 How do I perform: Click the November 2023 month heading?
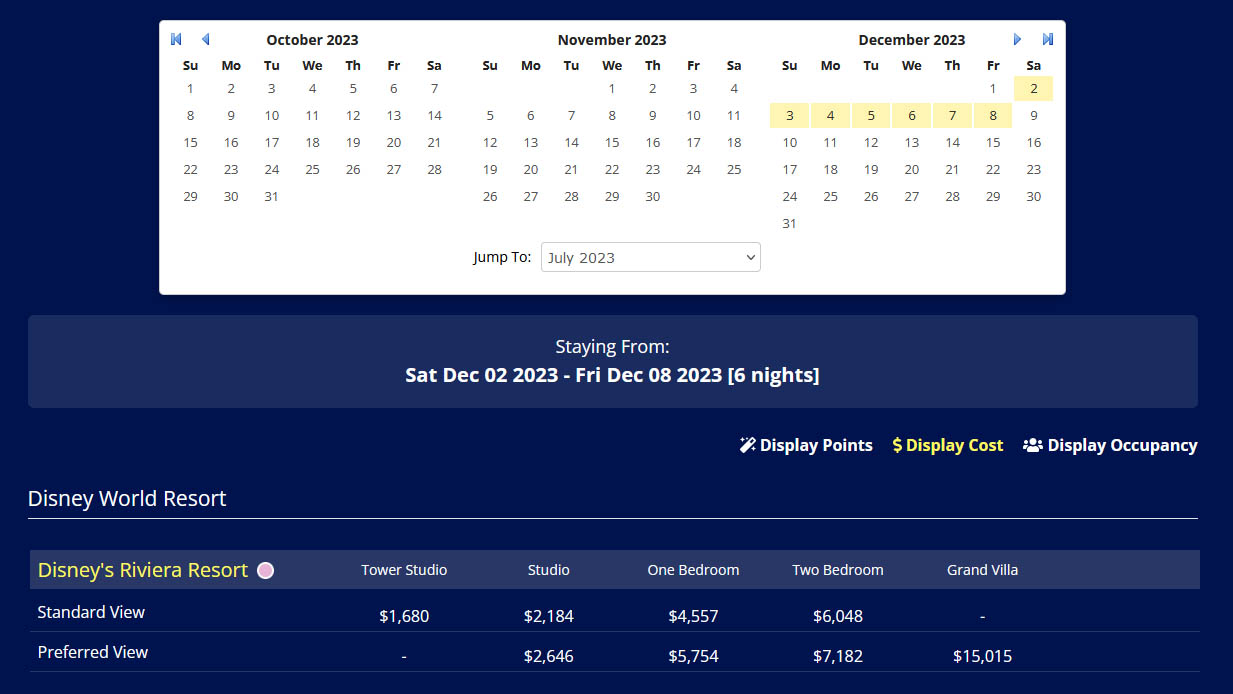(612, 40)
